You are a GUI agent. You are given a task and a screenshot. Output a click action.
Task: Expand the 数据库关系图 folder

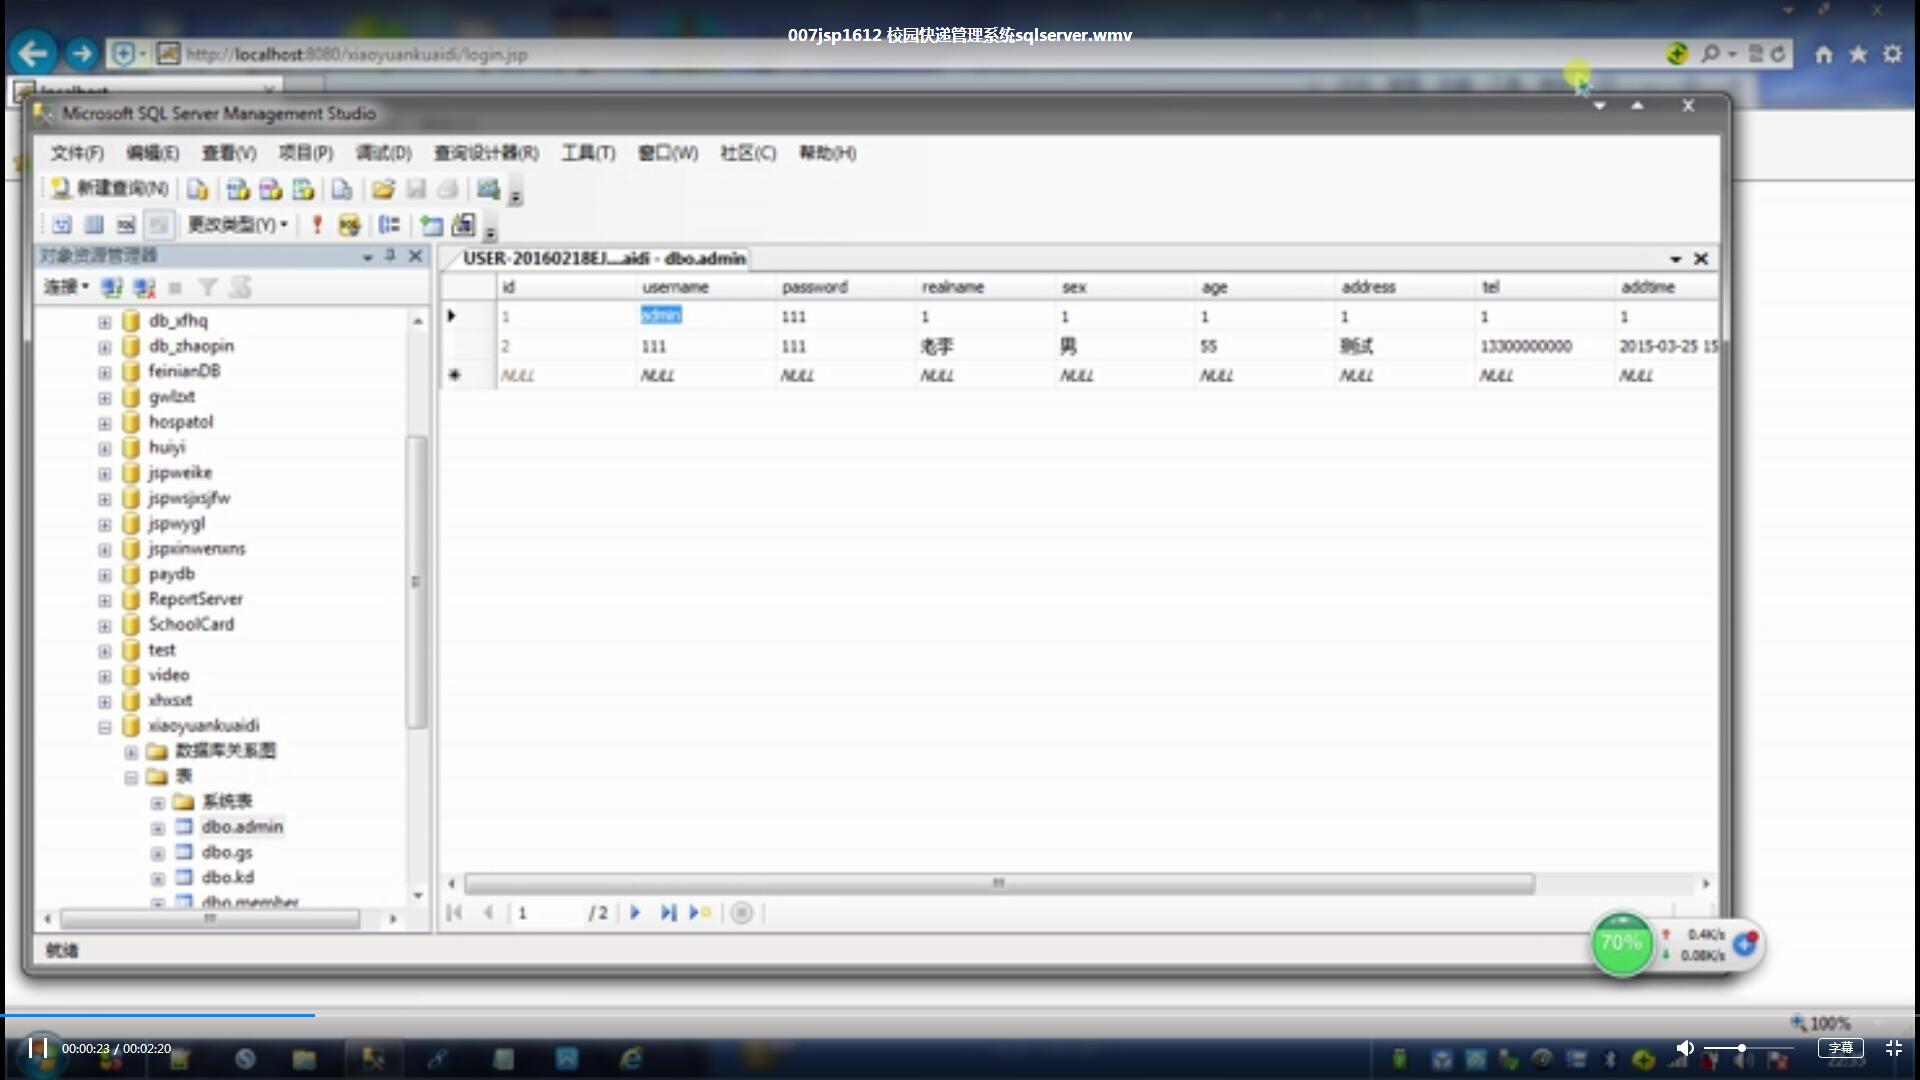pos(131,752)
